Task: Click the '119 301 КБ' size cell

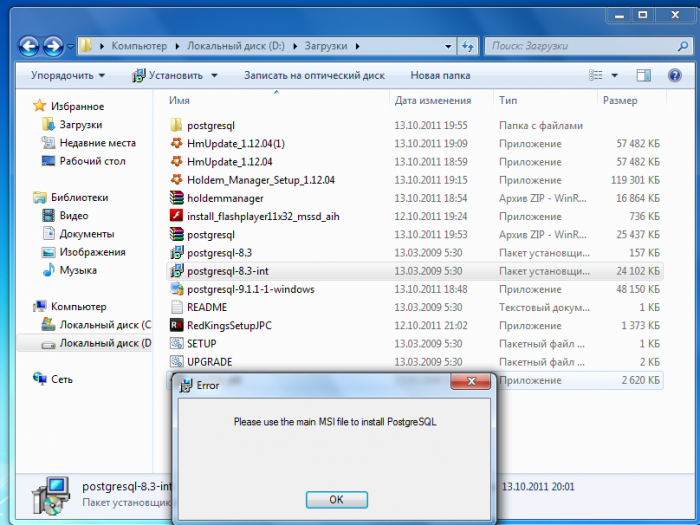Action: pyautogui.click(x=635, y=180)
